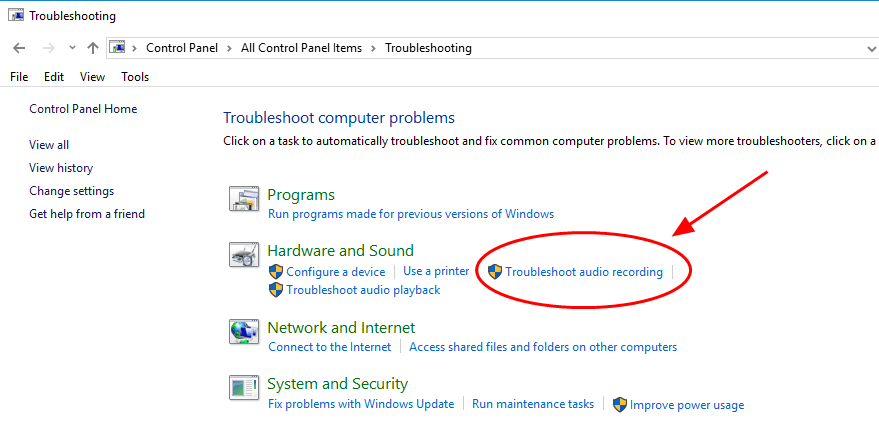
Task: Click the System and Security icon
Action: (244, 388)
